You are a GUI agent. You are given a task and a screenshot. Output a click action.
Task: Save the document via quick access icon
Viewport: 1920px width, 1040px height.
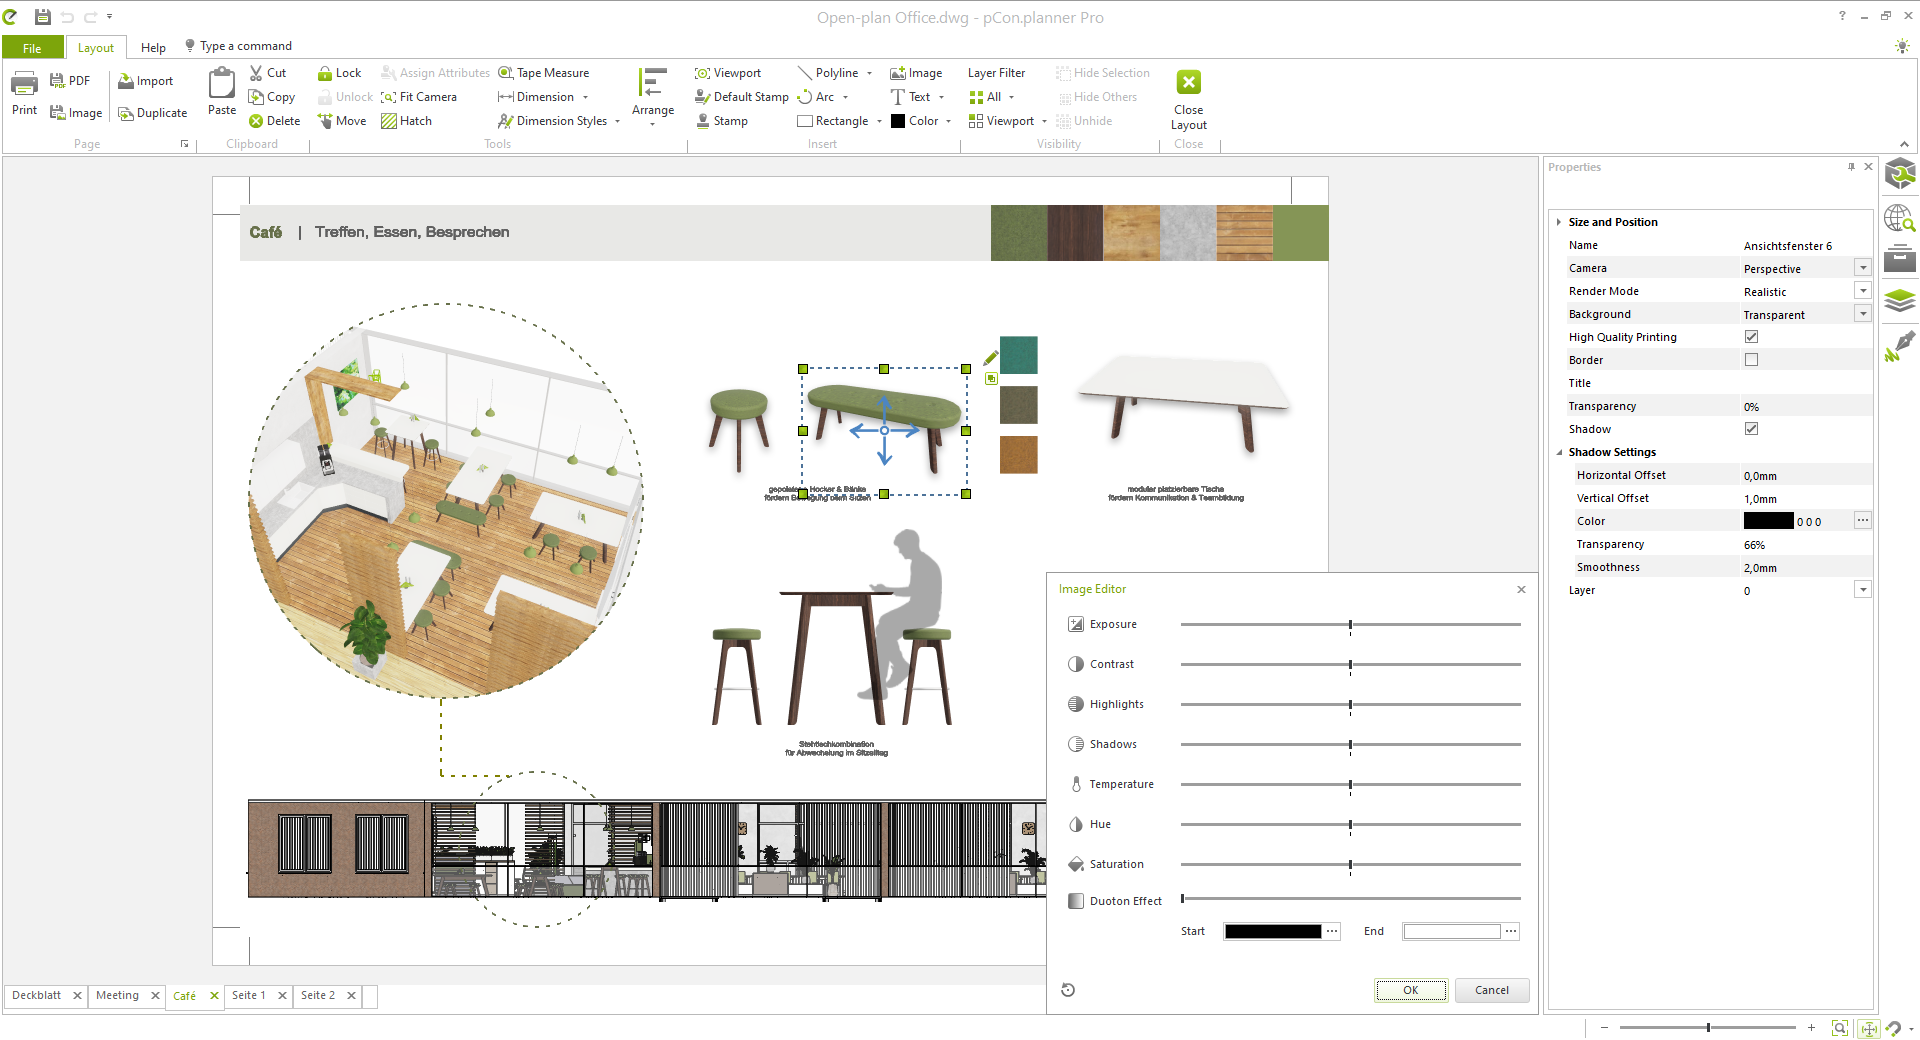[42, 17]
